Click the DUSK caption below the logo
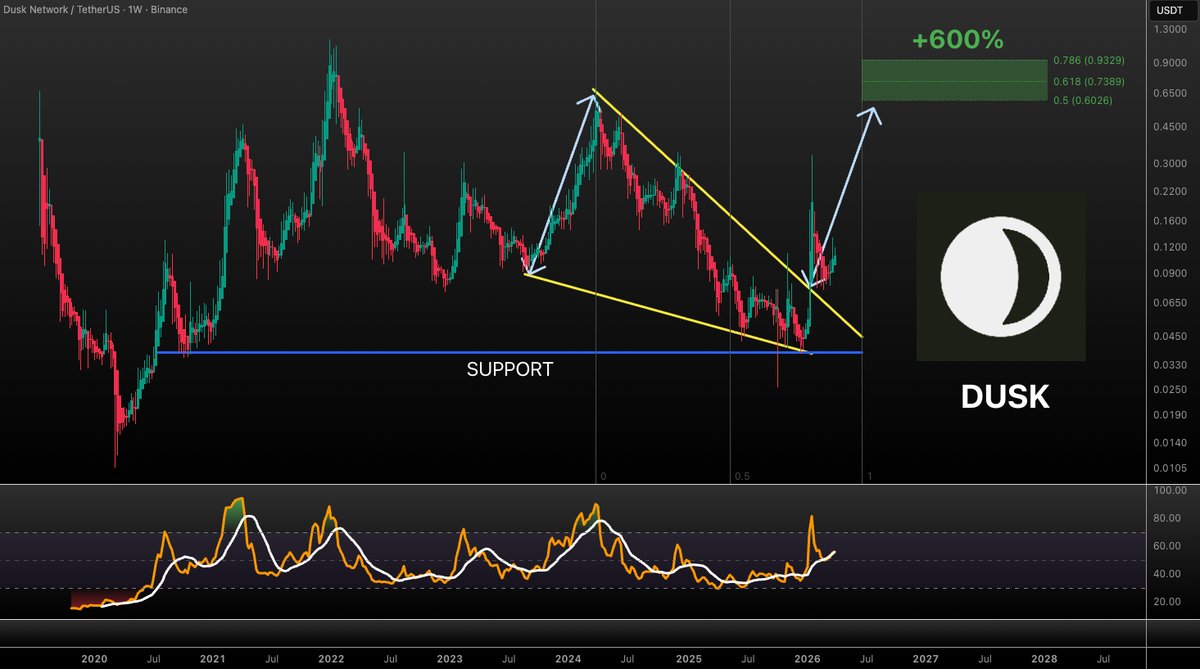This screenshot has width=1200, height=669. [x=1005, y=397]
